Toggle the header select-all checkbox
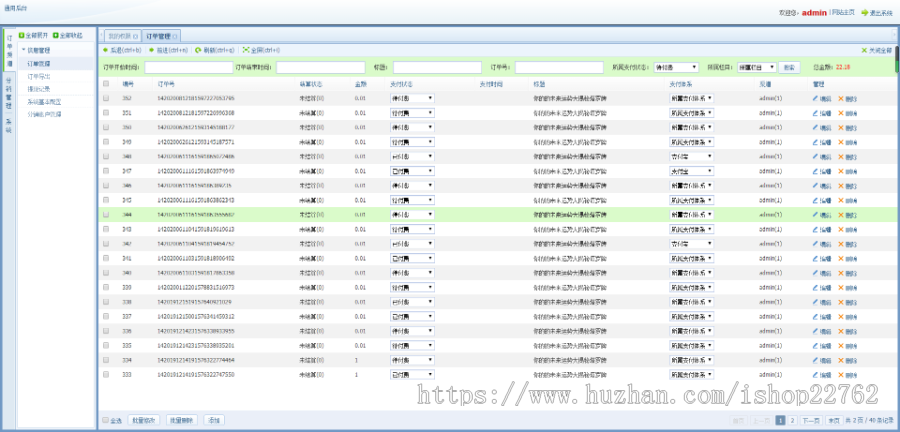This screenshot has height=432, width=900. click(106, 84)
